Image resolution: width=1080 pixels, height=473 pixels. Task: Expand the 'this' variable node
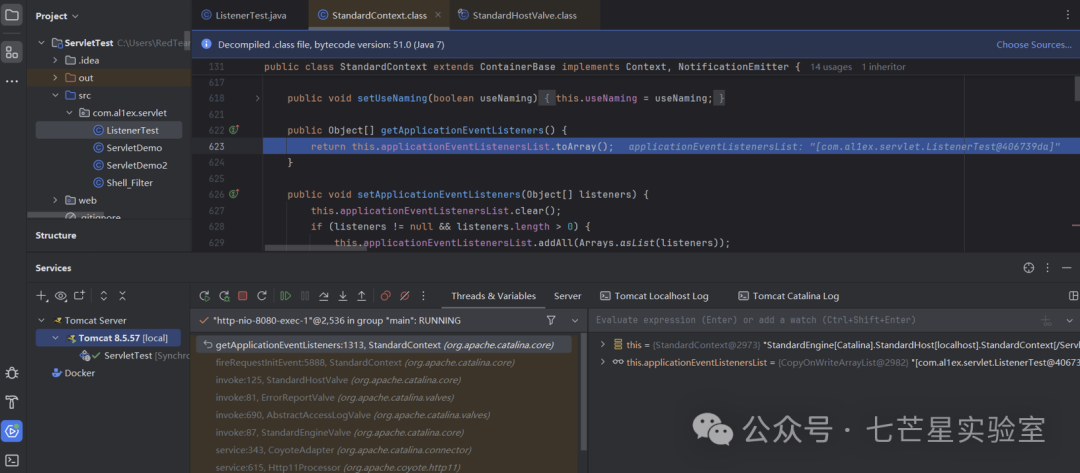(603, 344)
